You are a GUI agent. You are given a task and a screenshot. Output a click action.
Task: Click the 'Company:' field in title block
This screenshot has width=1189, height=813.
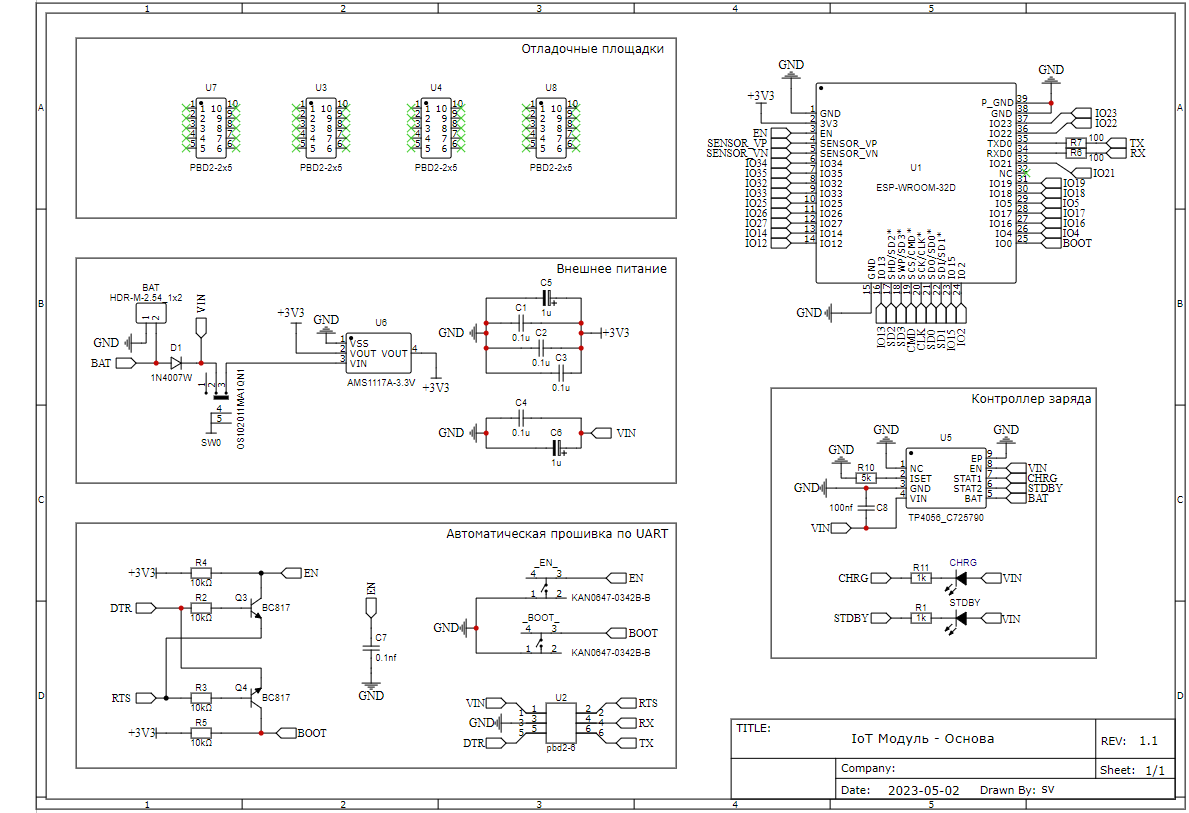point(867,768)
